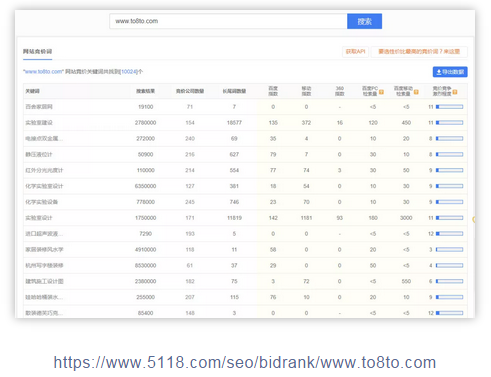The image size is (491, 377).
Task: Click help icon beside 竞价竞争激烈程度 header
Action: (455, 92)
